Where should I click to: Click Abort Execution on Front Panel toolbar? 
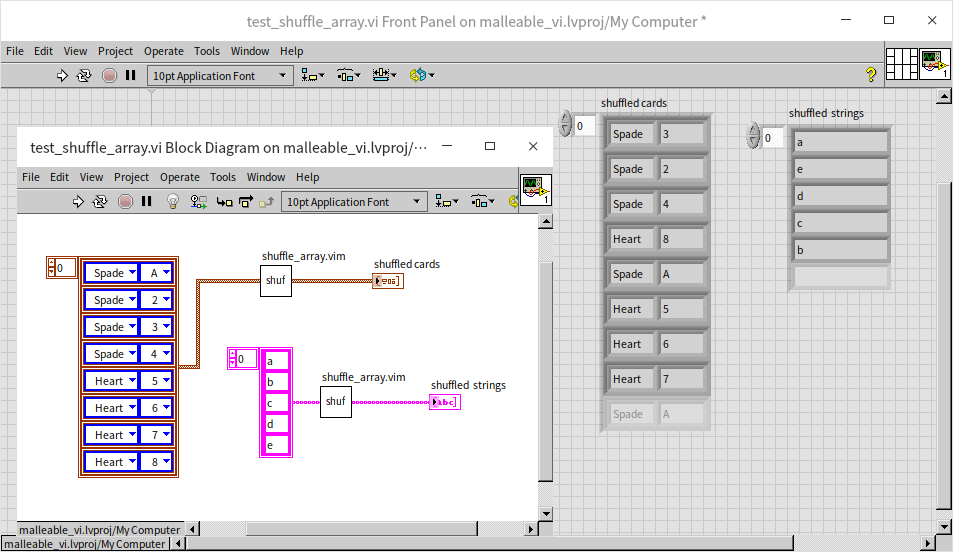(x=109, y=76)
